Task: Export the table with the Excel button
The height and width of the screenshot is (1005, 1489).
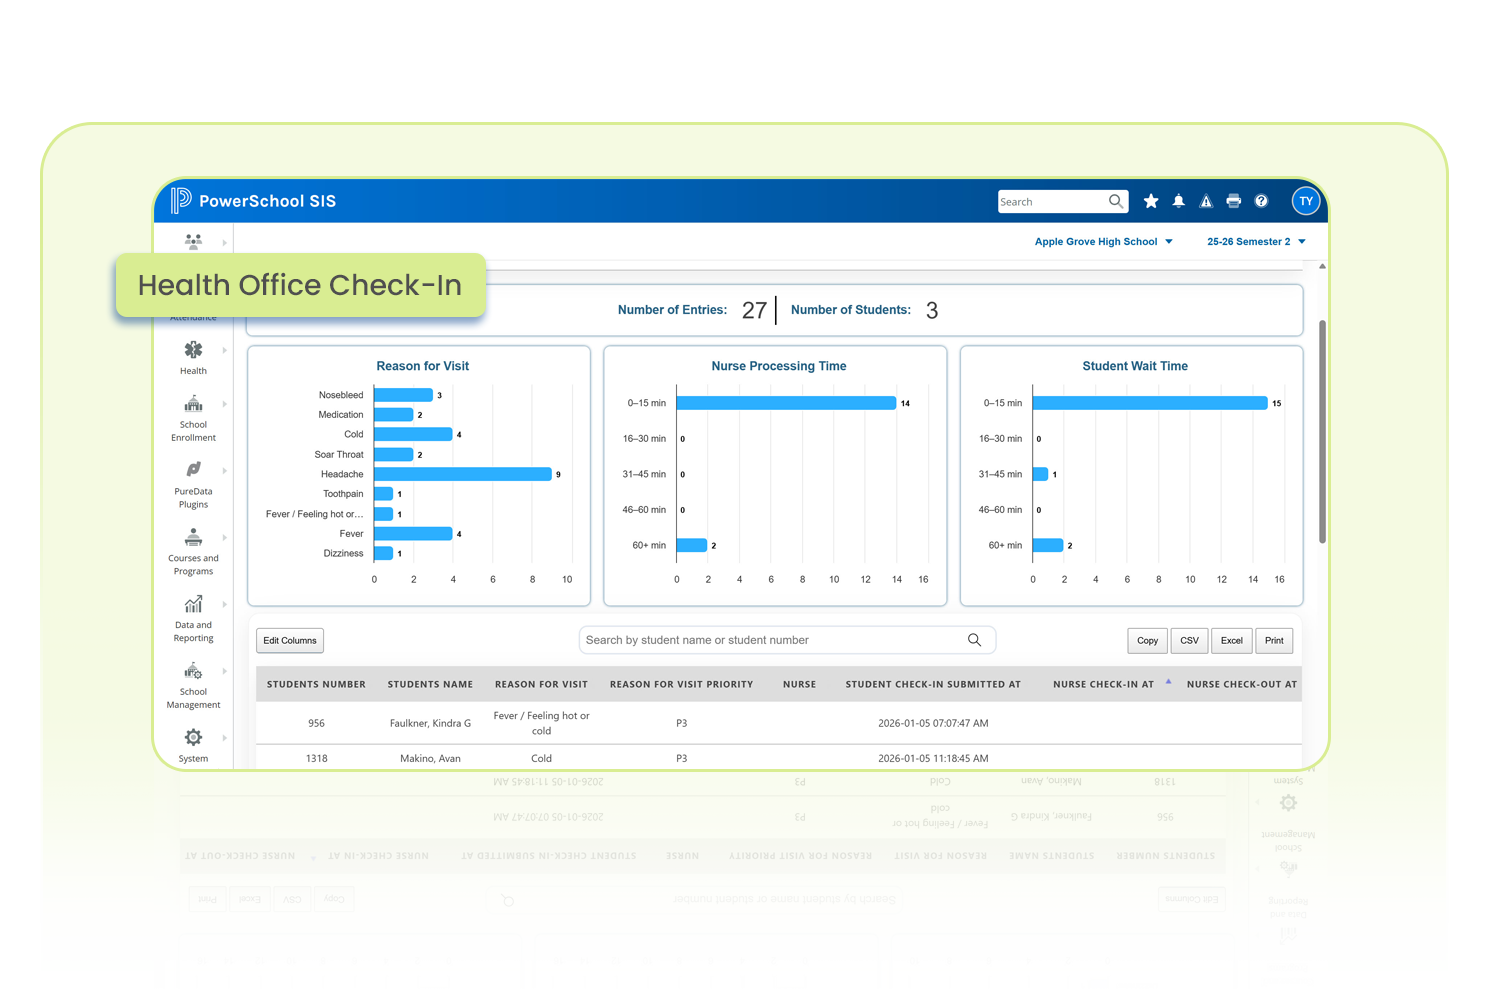Action: [x=1231, y=641]
